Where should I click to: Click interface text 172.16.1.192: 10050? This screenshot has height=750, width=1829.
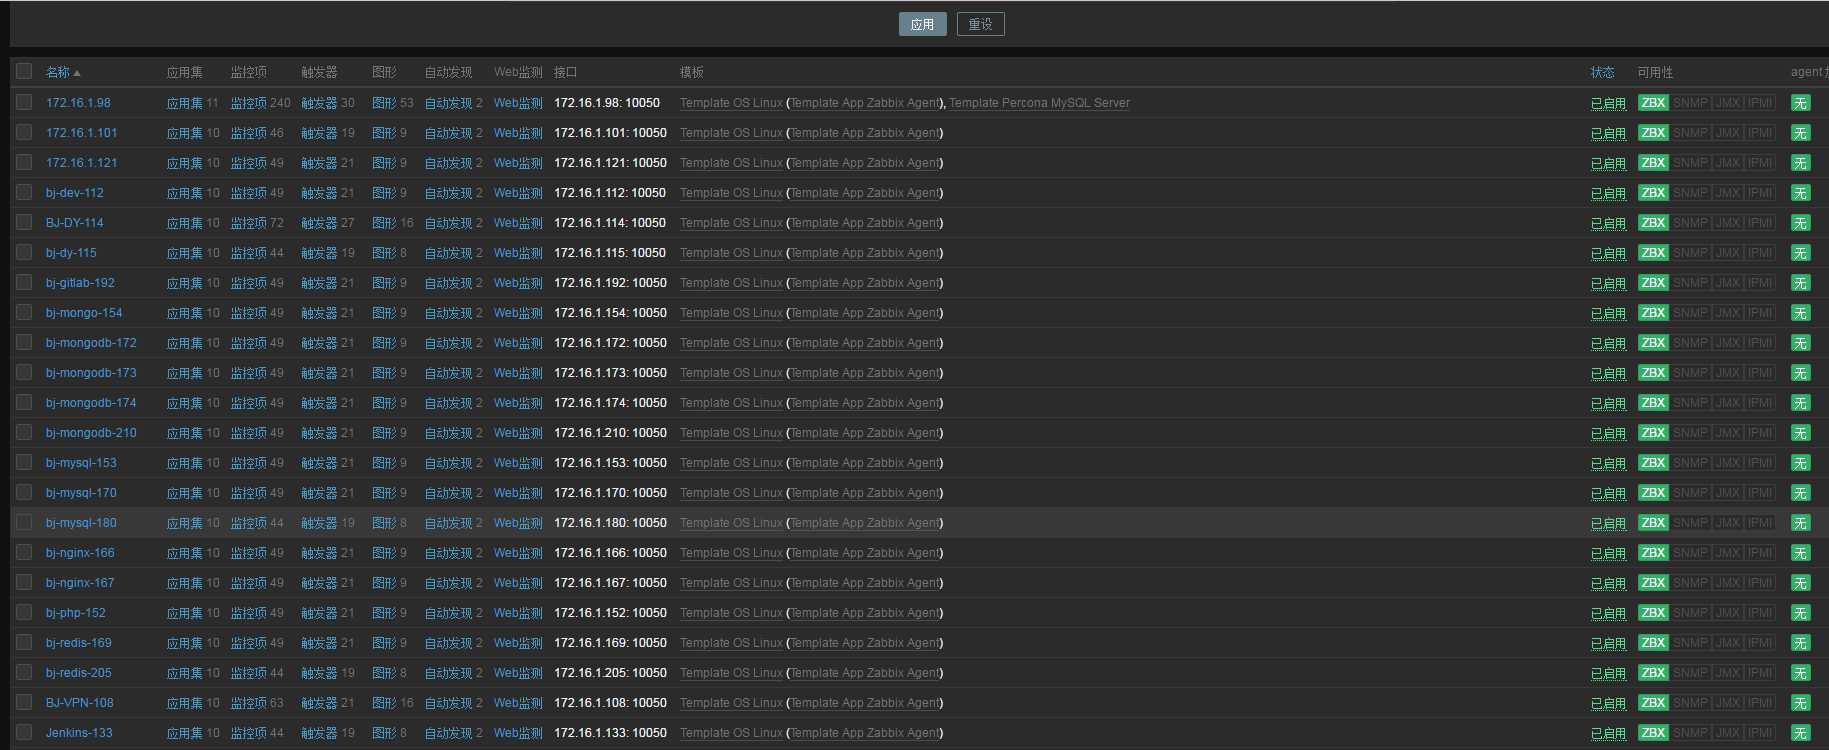tap(610, 283)
